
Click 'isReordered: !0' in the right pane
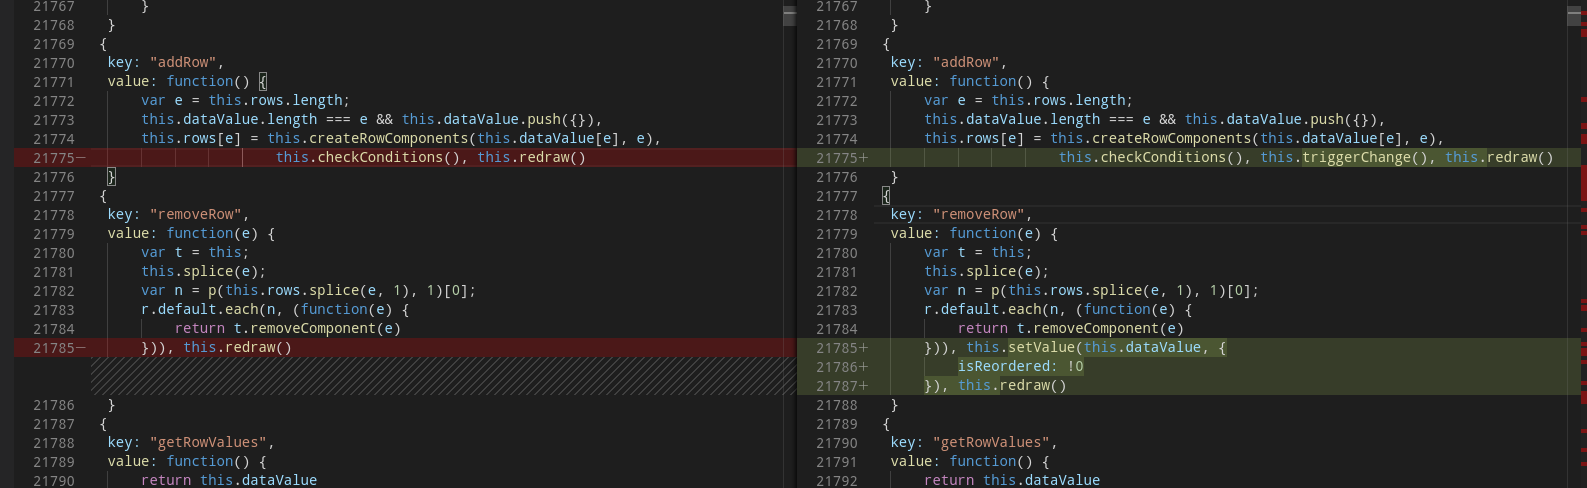[1020, 366]
